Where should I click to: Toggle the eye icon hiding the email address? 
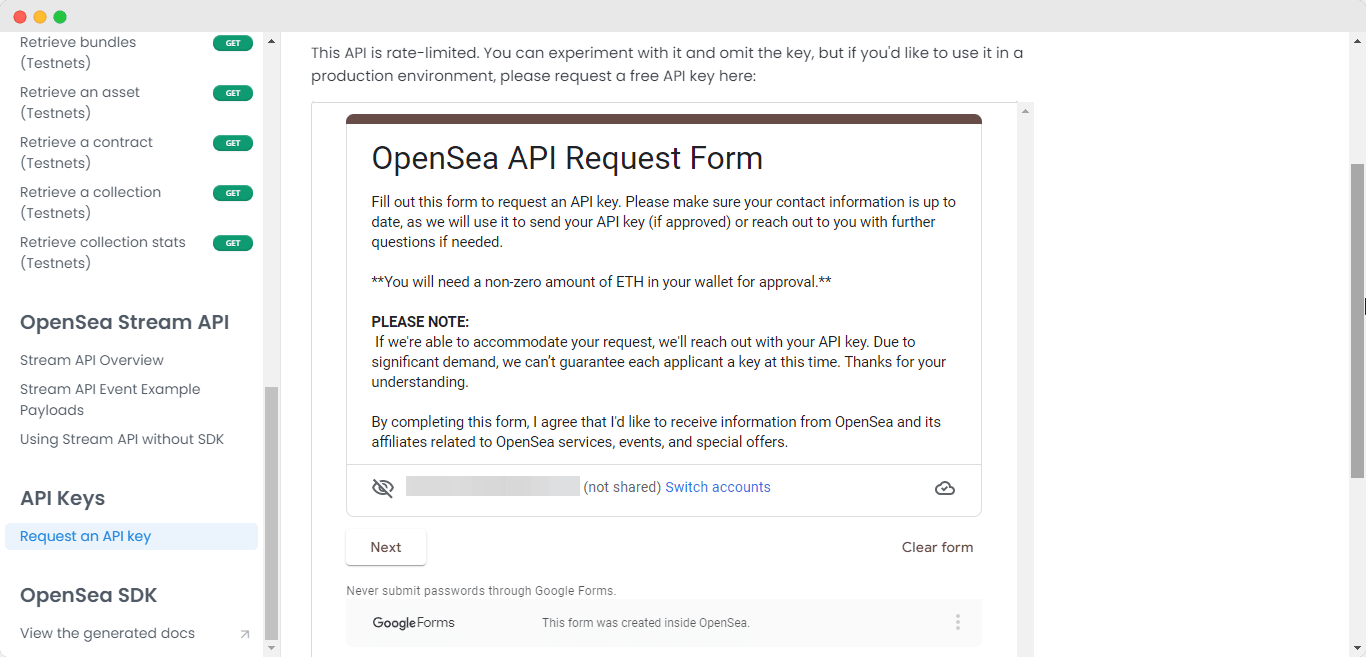(382, 487)
